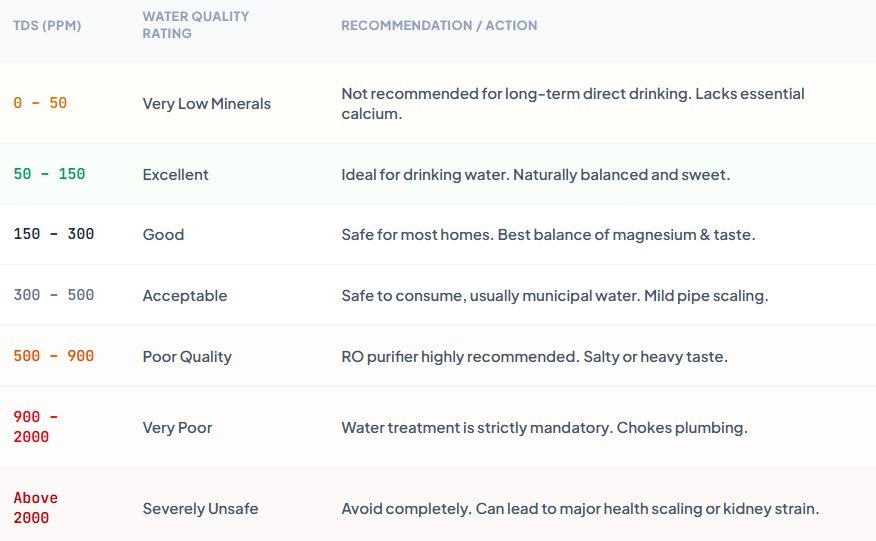The image size is (876, 541).
Task: Click the TDS (PPM) column header
Action: 47,26
